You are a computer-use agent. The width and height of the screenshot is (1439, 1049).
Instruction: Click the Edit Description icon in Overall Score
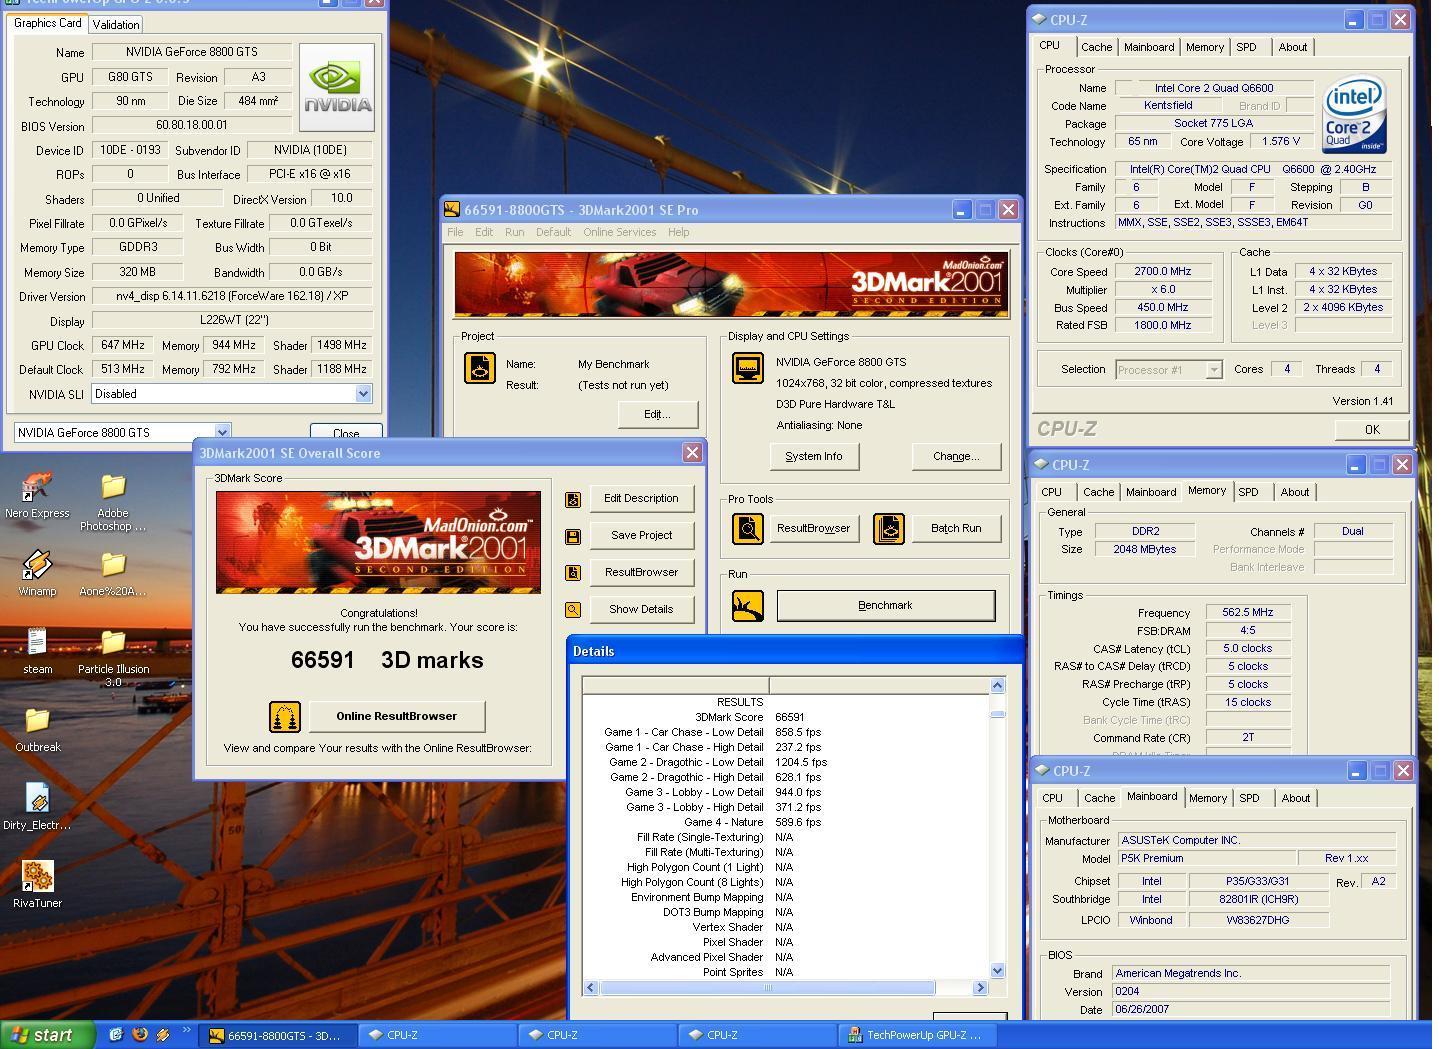pos(573,499)
